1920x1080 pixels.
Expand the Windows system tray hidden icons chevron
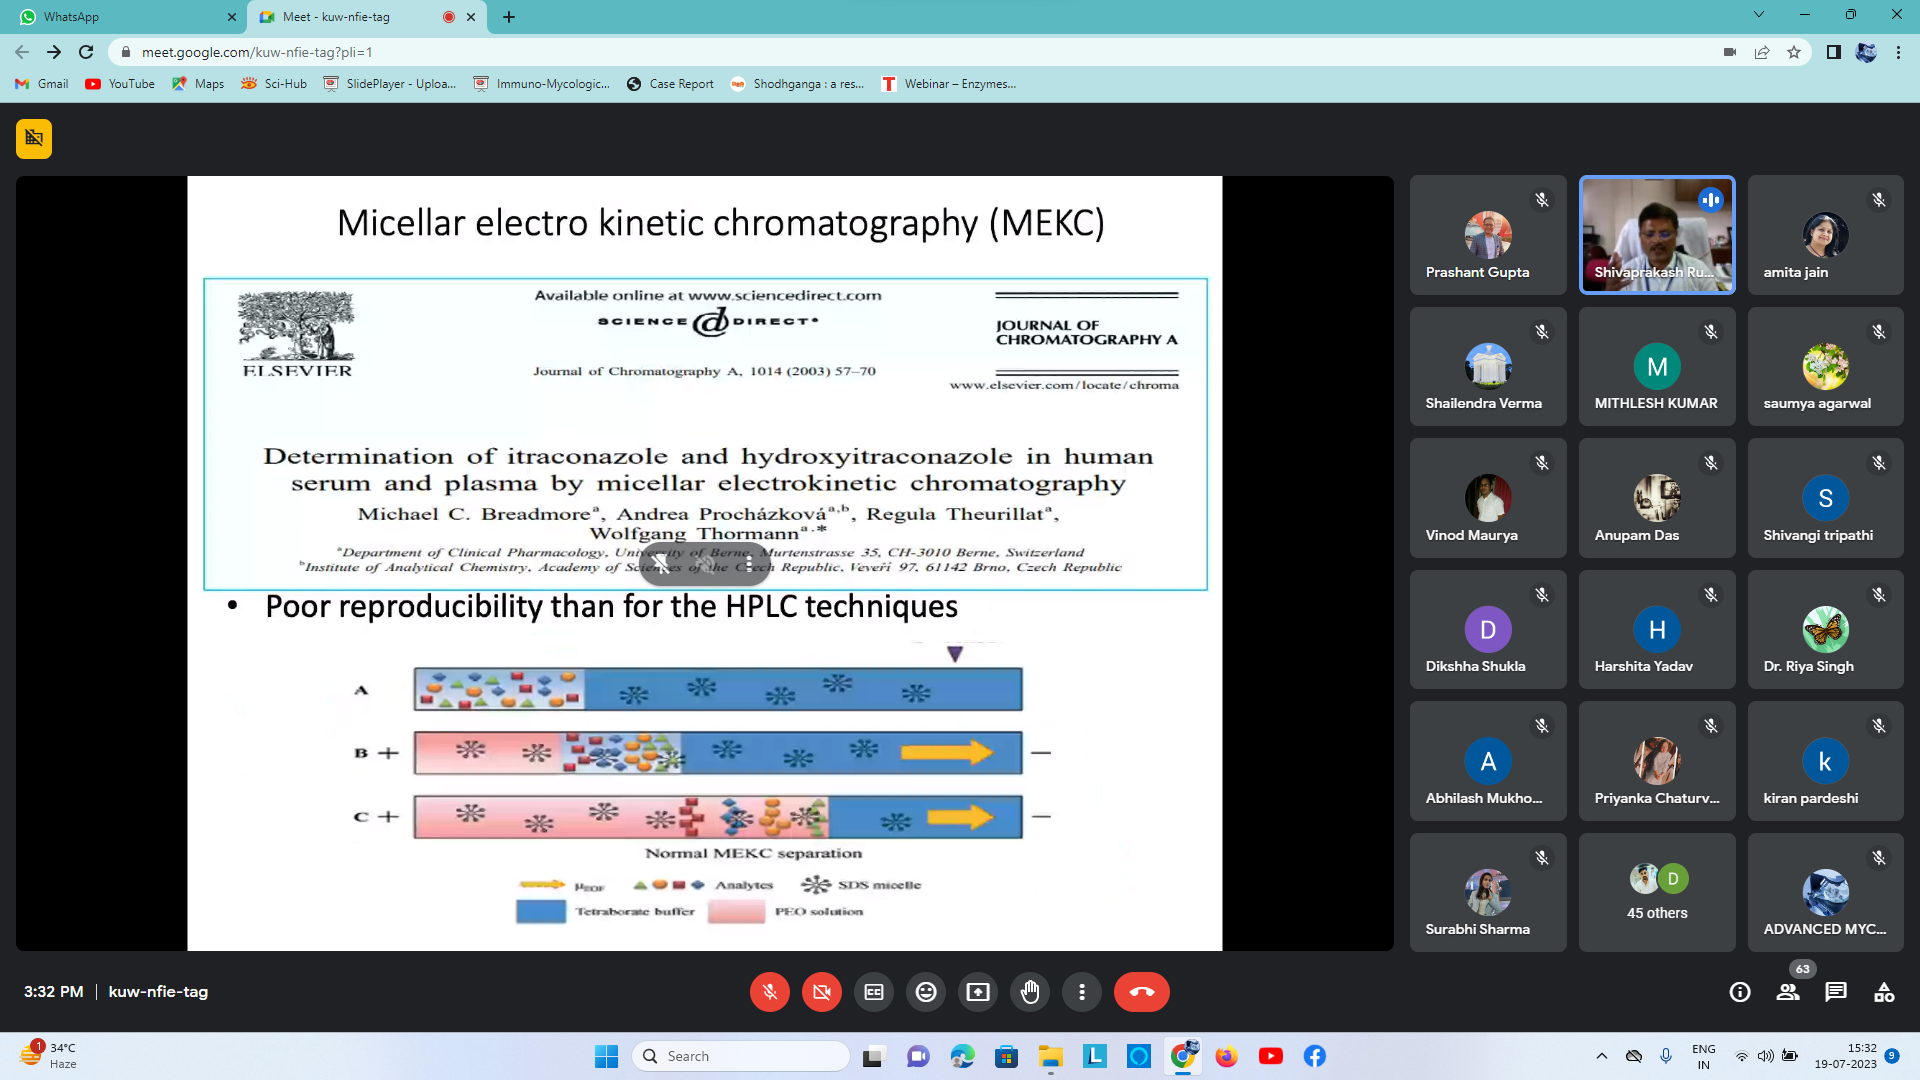pos(1602,1056)
